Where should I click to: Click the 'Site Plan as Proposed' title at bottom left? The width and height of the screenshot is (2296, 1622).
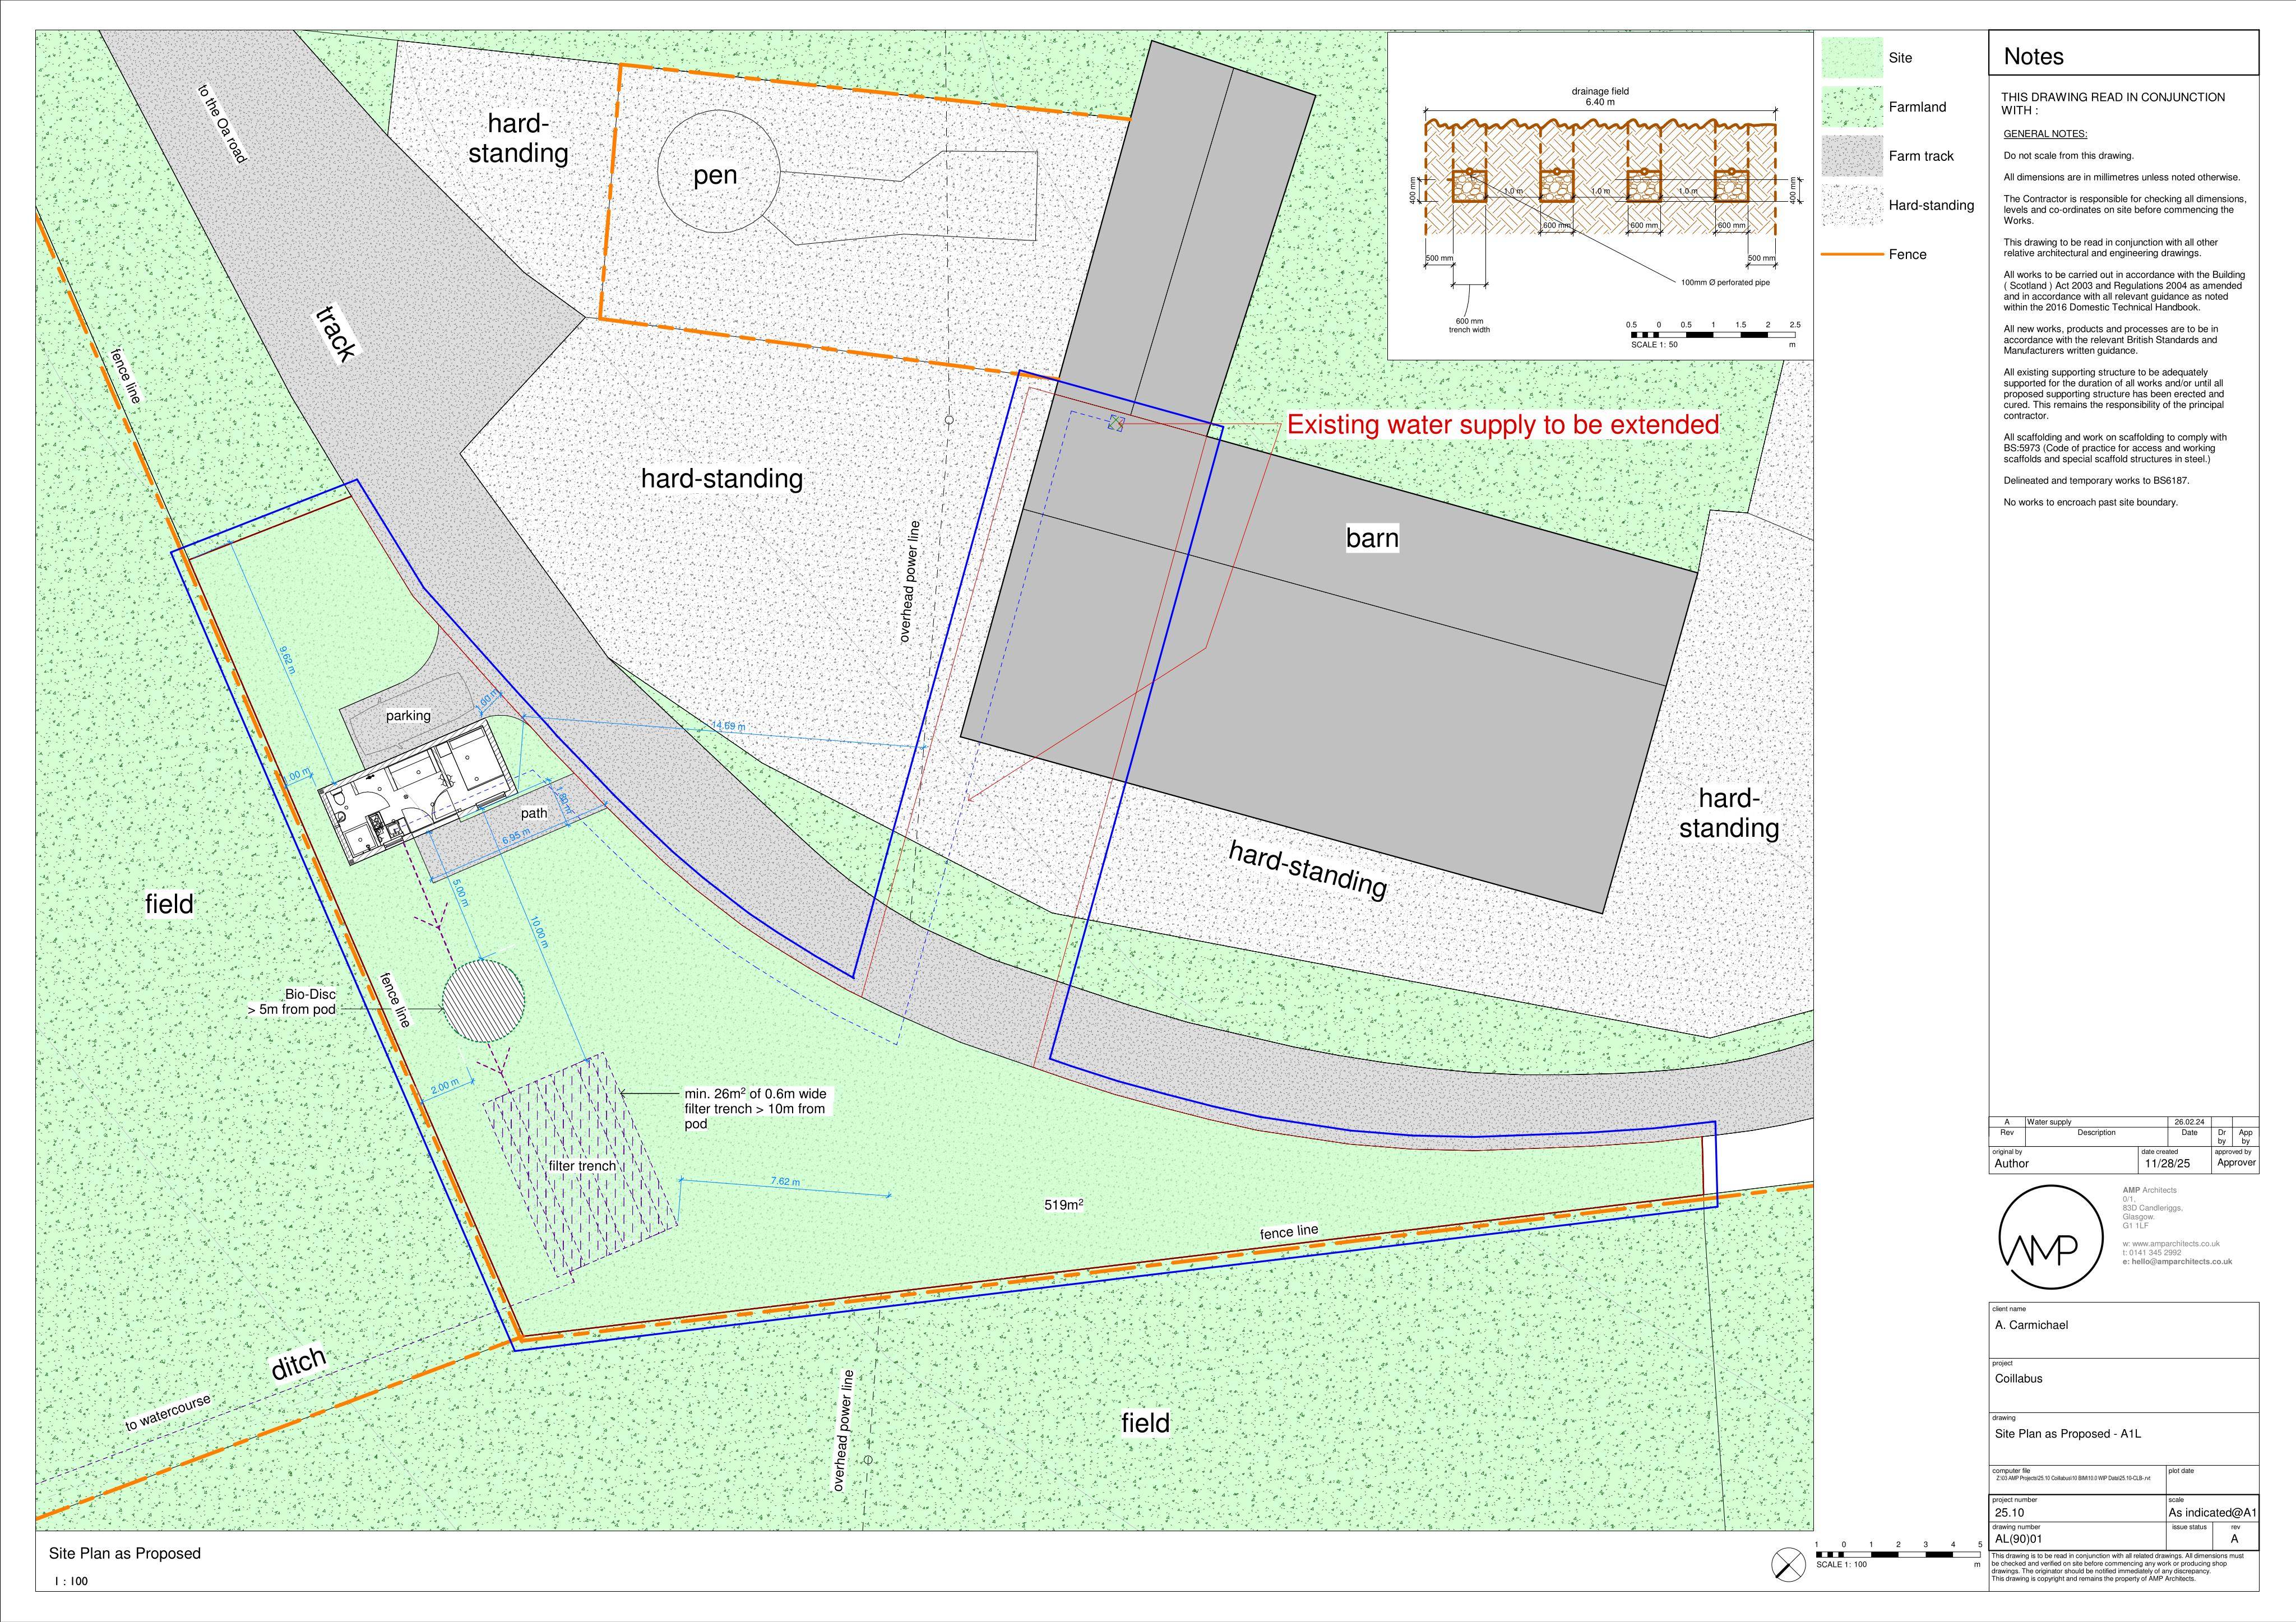(x=125, y=1553)
